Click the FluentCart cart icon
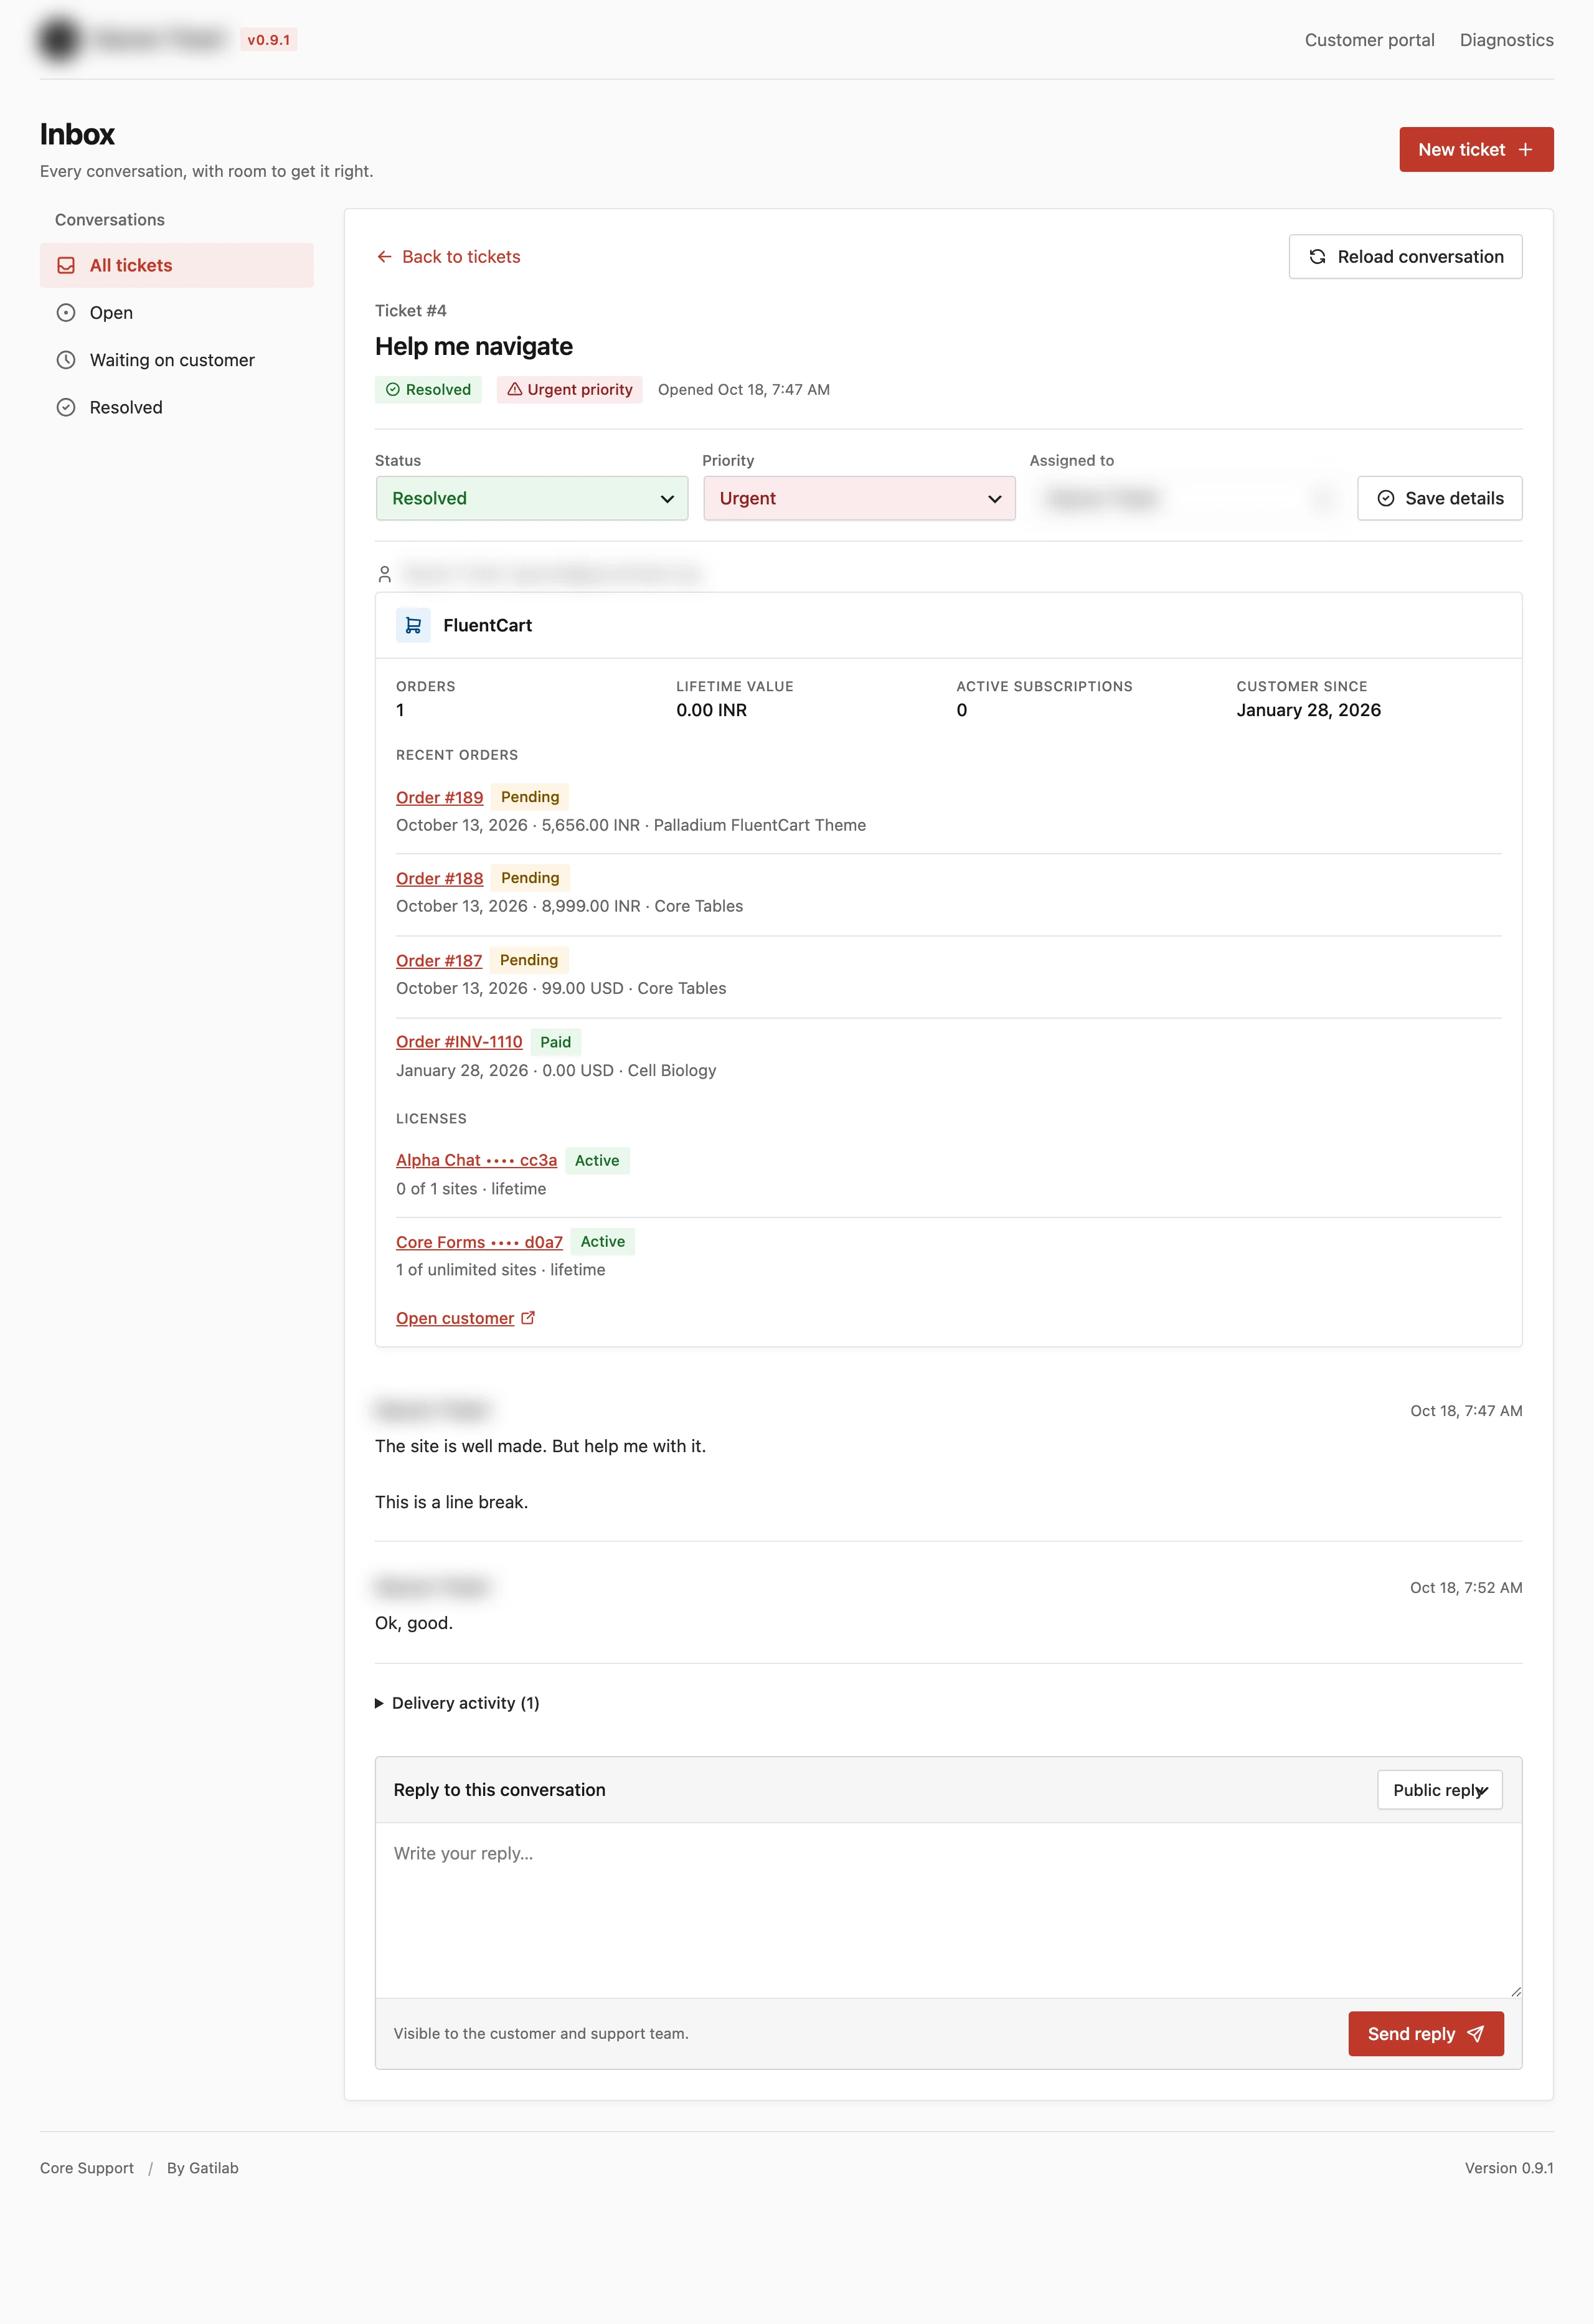The height and width of the screenshot is (2324, 1594). pos(413,625)
